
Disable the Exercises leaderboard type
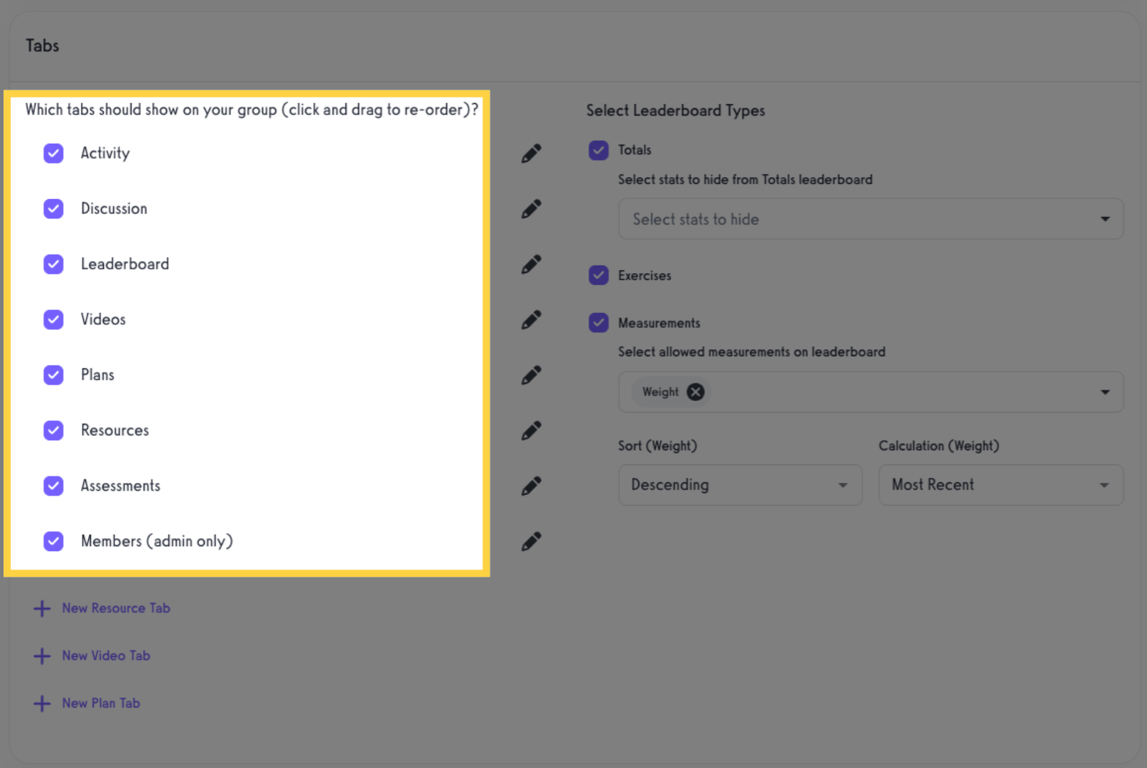point(598,275)
